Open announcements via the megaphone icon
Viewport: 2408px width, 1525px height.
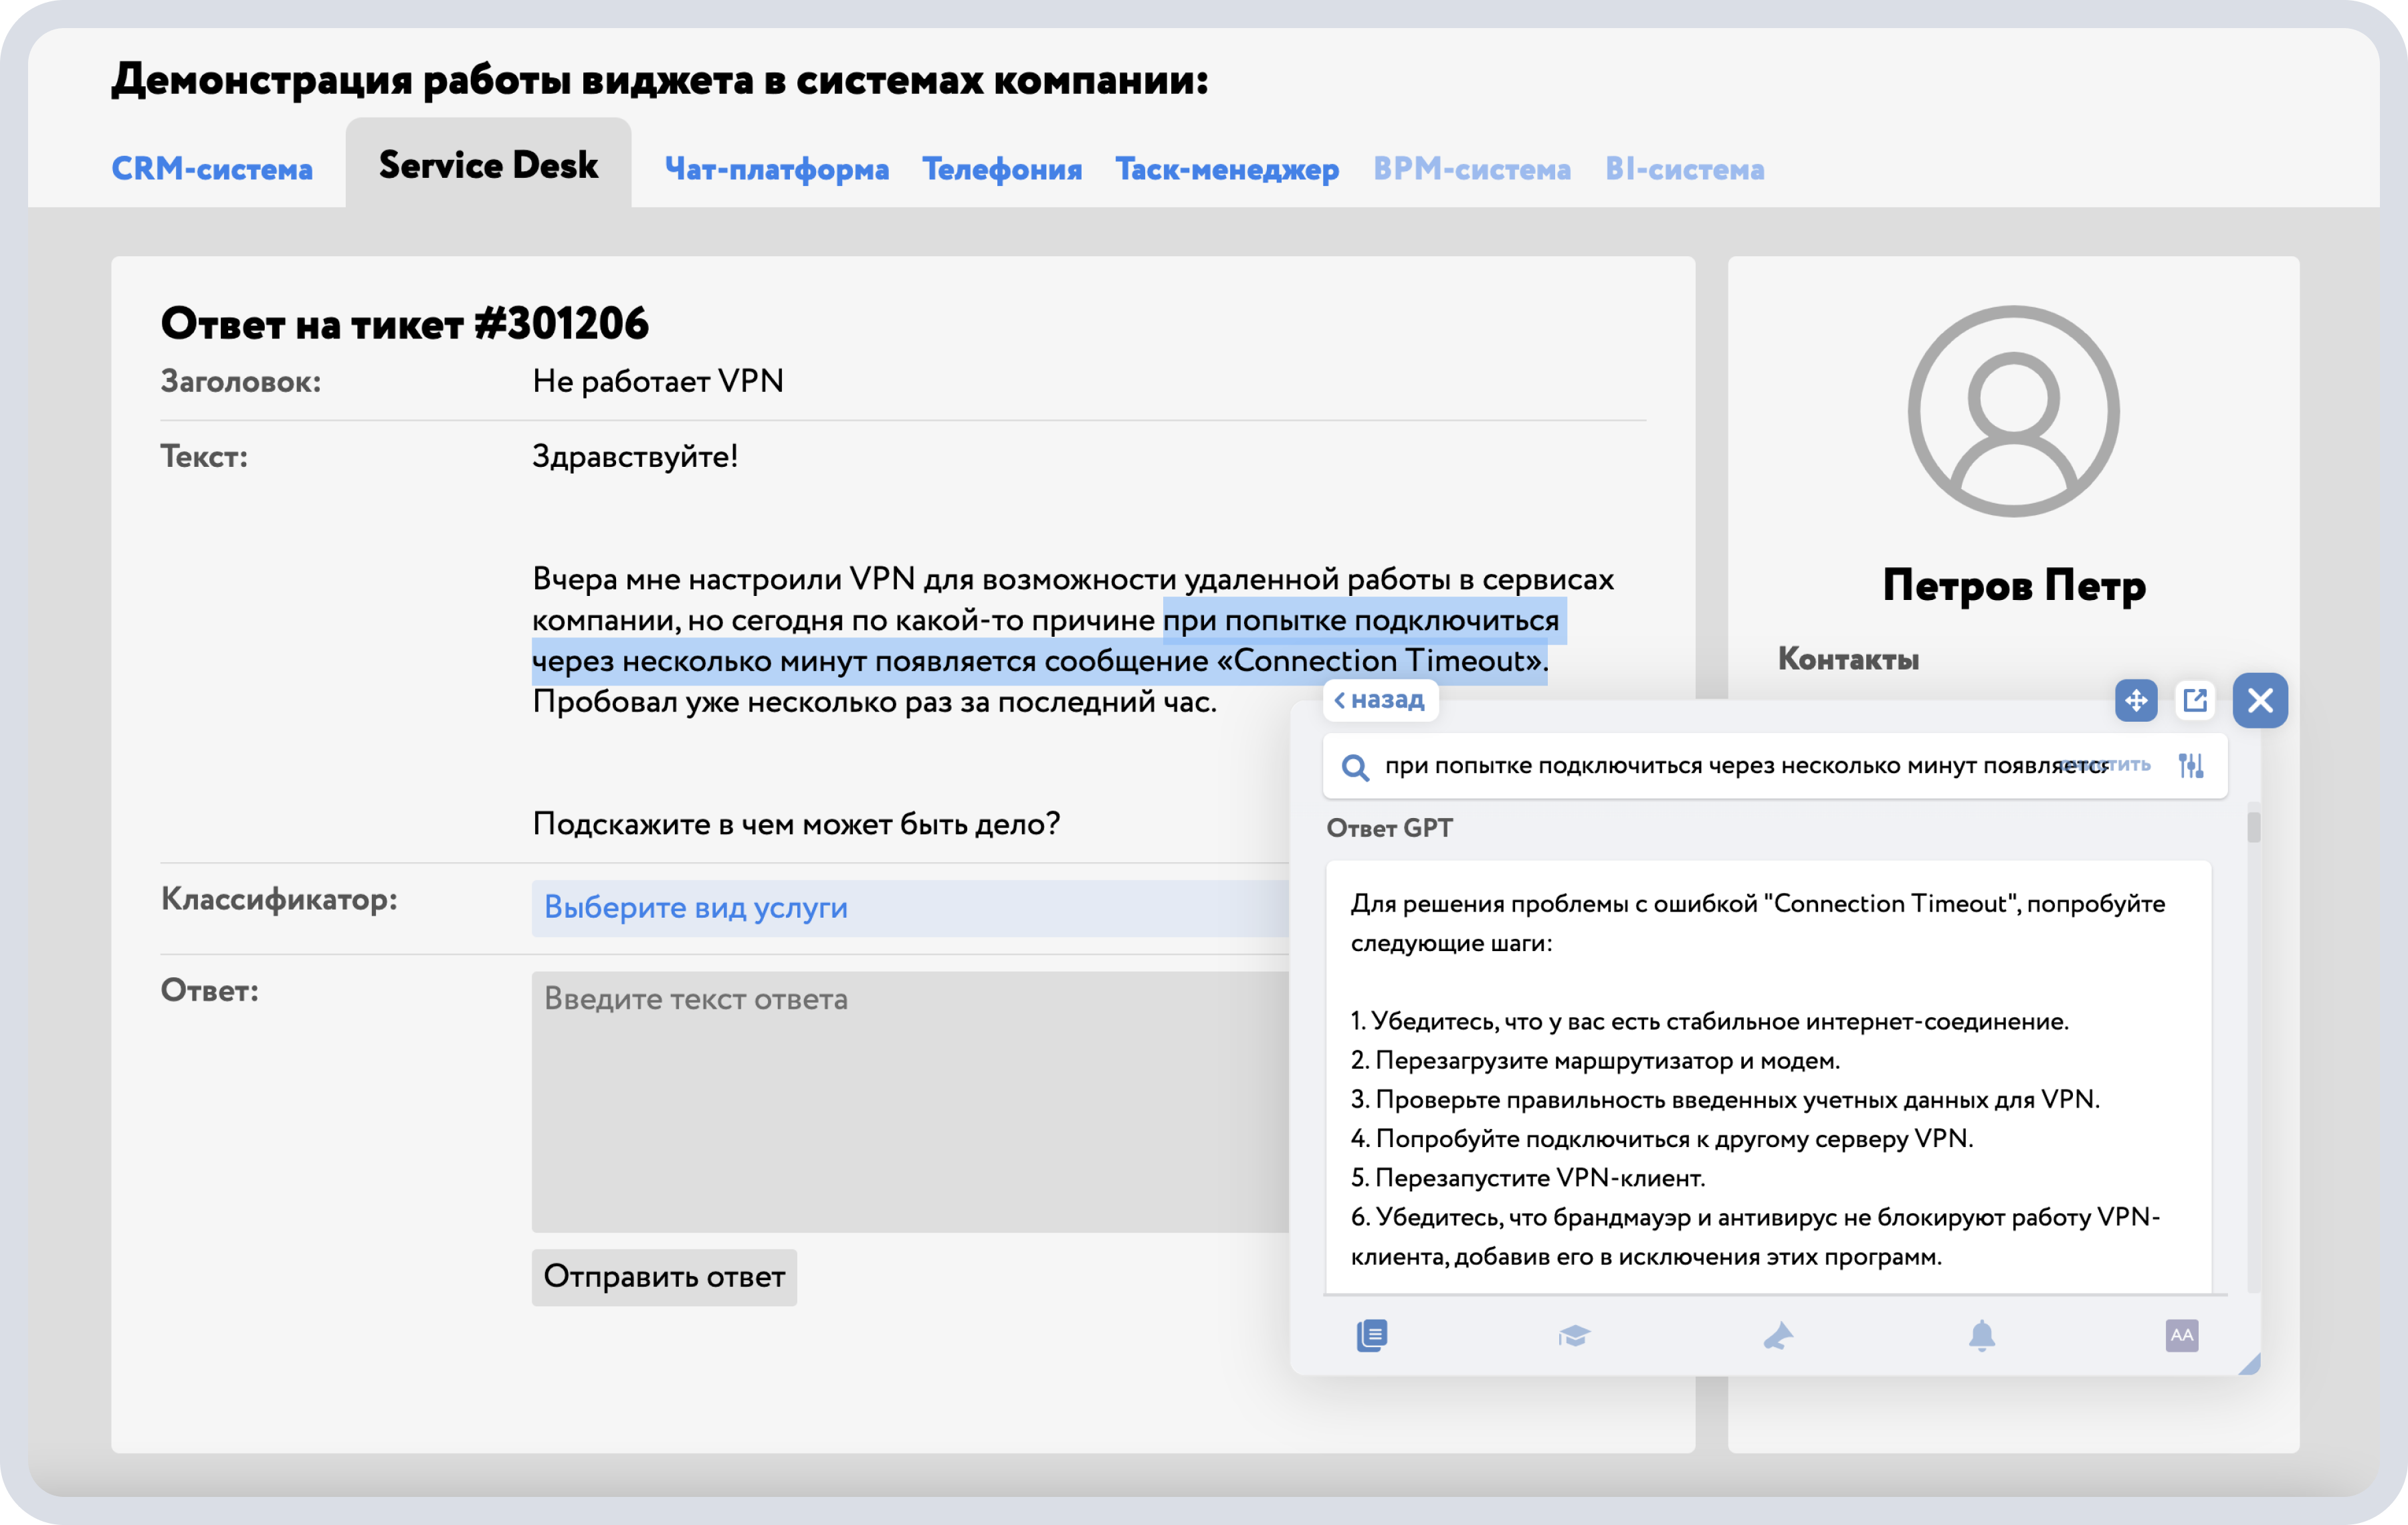1779,1336
